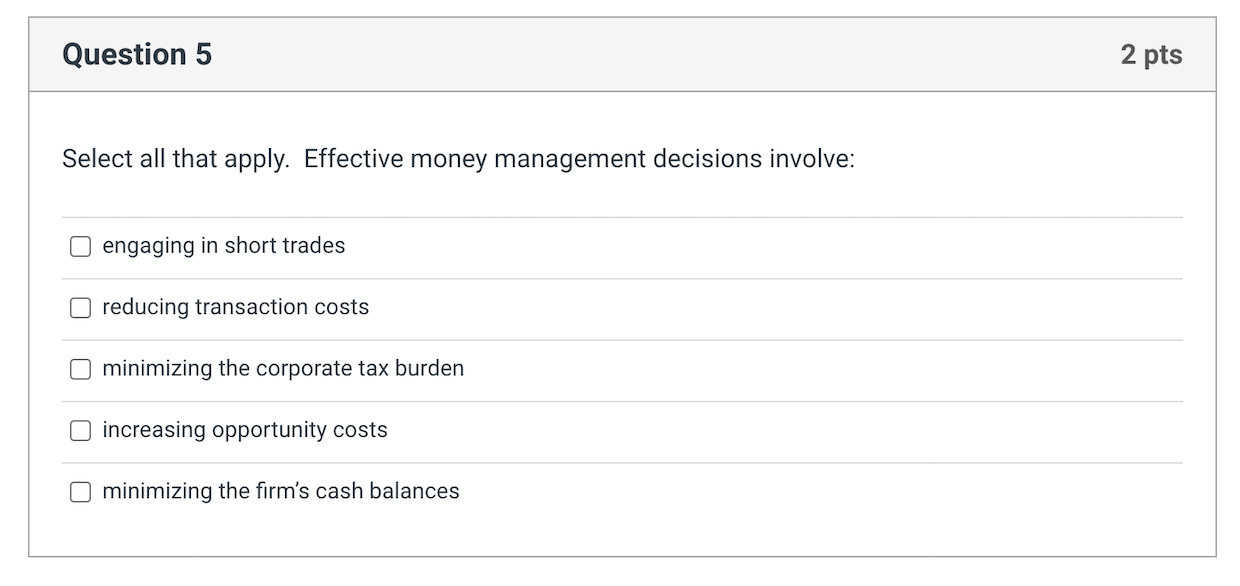Image resolution: width=1240 pixels, height=586 pixels.
Task: Click the 2 pts point value
Action: pyautogui.click(x=1151, y=54)
